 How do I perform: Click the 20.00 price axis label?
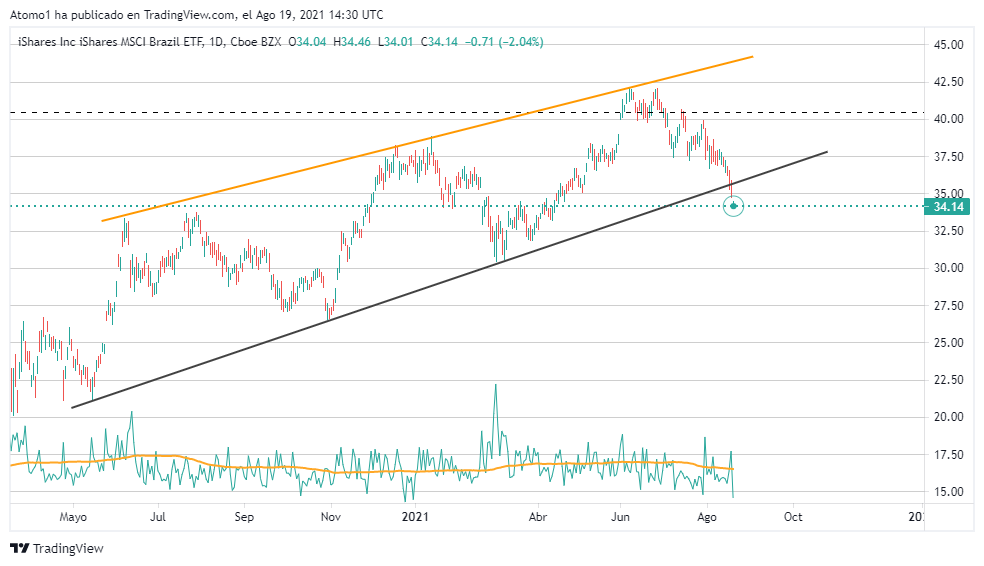point(948,417)
